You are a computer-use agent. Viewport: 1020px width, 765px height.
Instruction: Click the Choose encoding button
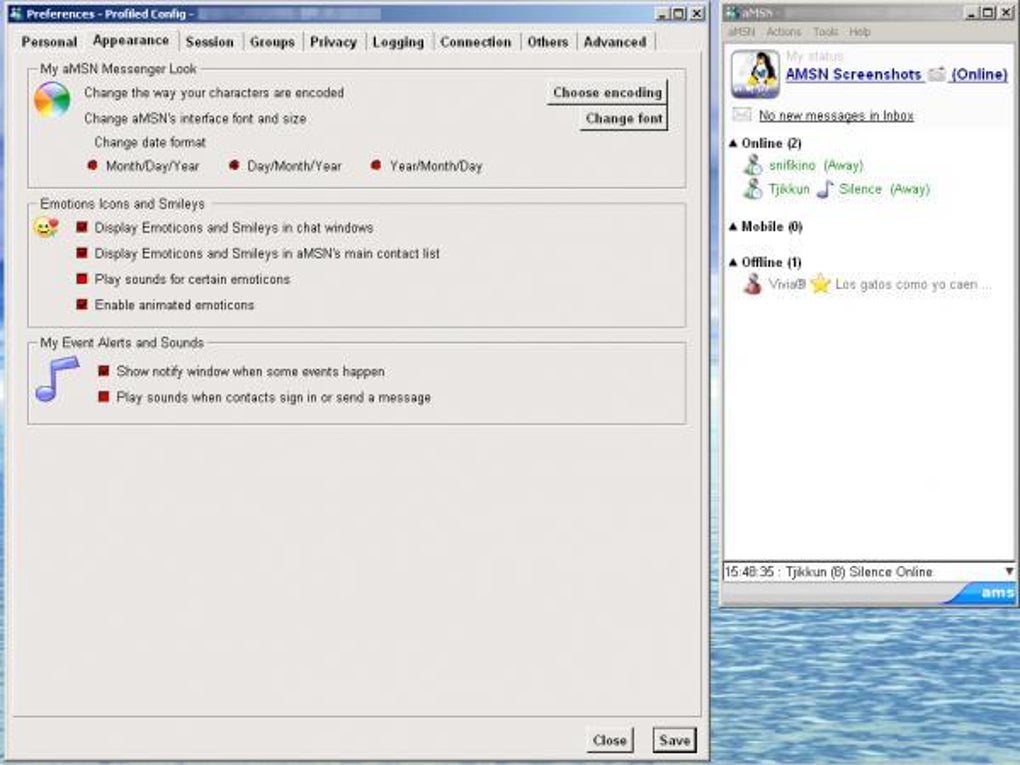point(607,92)
